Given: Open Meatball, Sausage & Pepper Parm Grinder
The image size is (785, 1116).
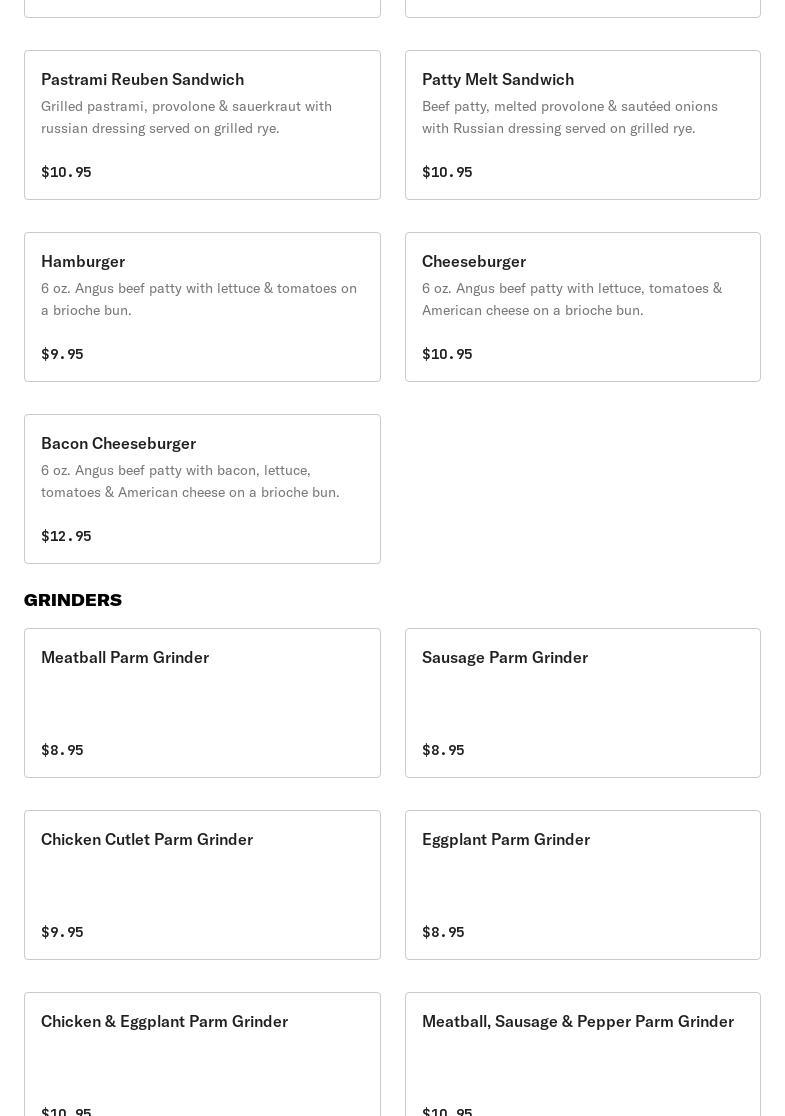Looking at the screenshot, I should [x=577, y=1021].
